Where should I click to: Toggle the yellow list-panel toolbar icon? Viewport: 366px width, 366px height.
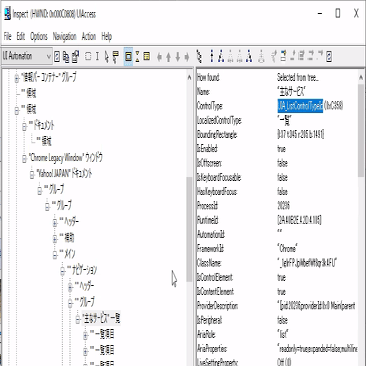point(147,56)
